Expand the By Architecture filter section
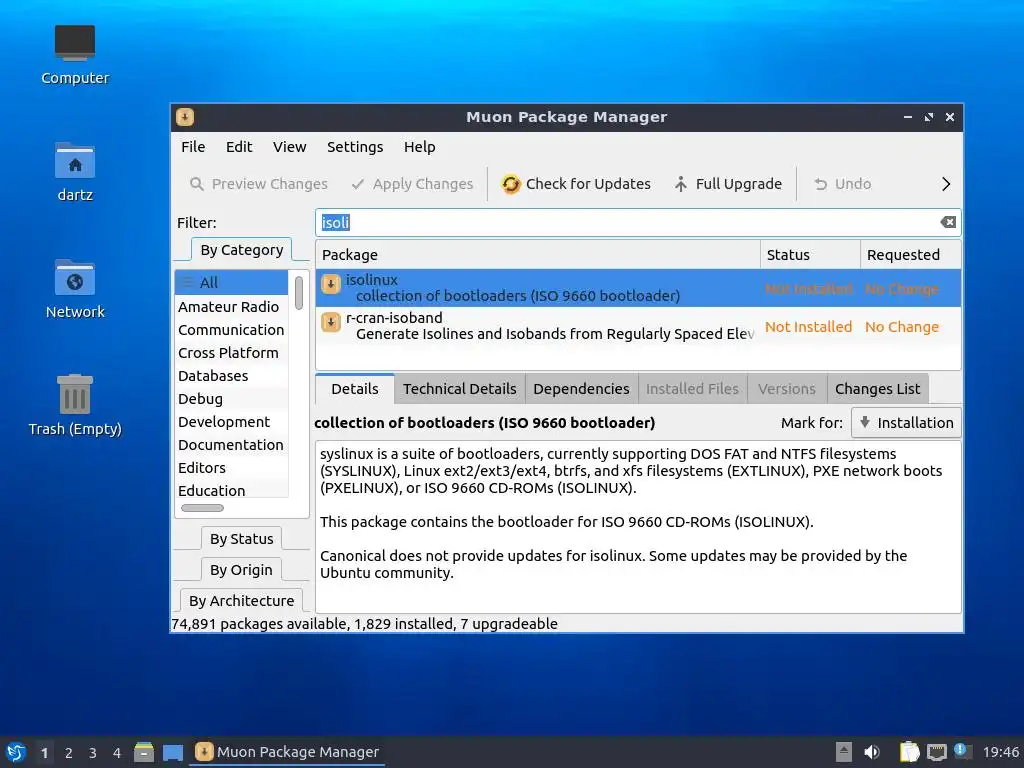Screen dimensions: 1024x768 (242, 601)
